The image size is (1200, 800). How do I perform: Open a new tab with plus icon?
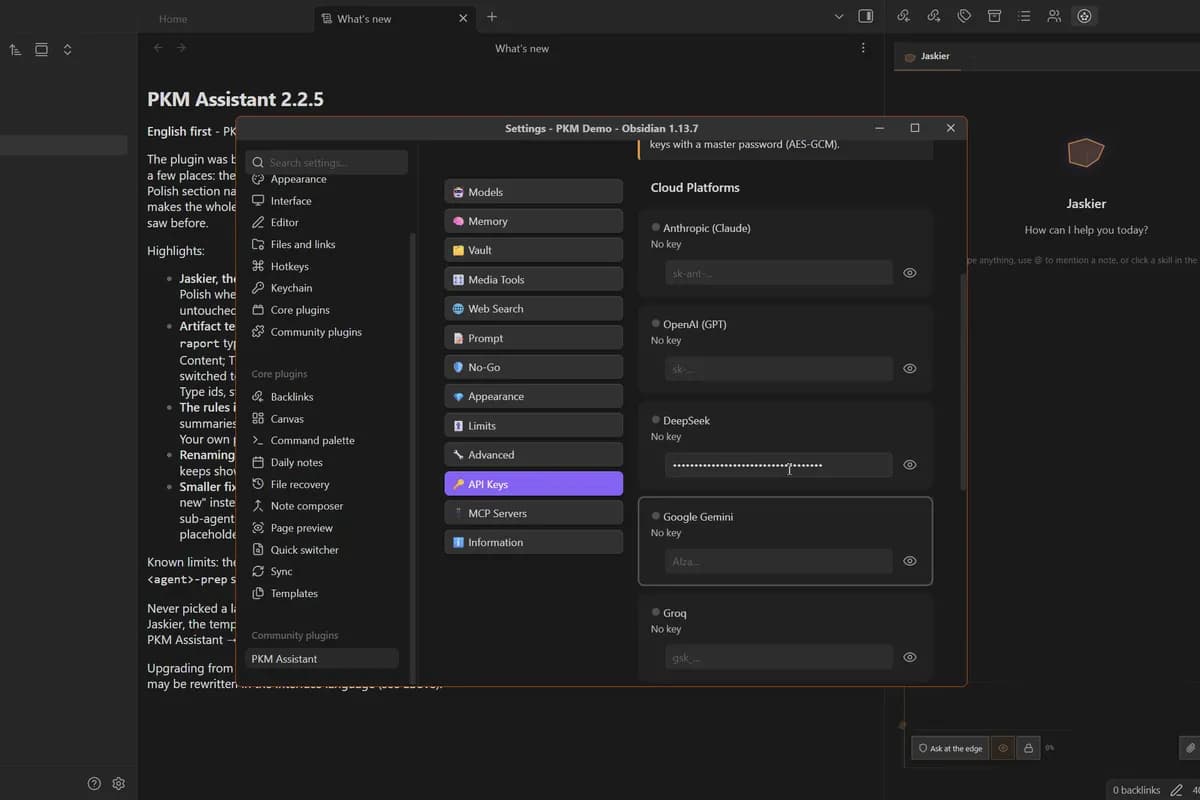(492, 17)
